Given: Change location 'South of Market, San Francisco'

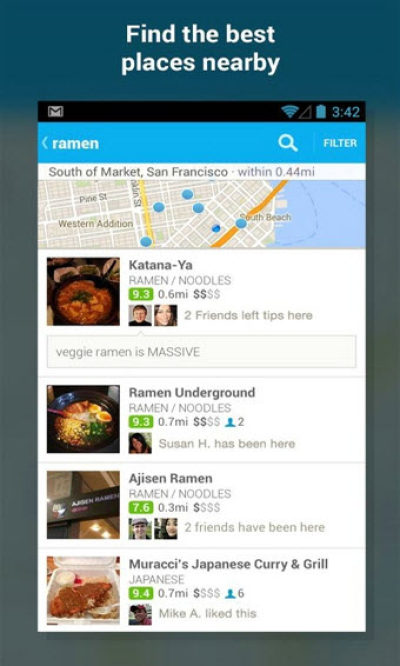Looking at the screenshot, I should coord(138,172).
